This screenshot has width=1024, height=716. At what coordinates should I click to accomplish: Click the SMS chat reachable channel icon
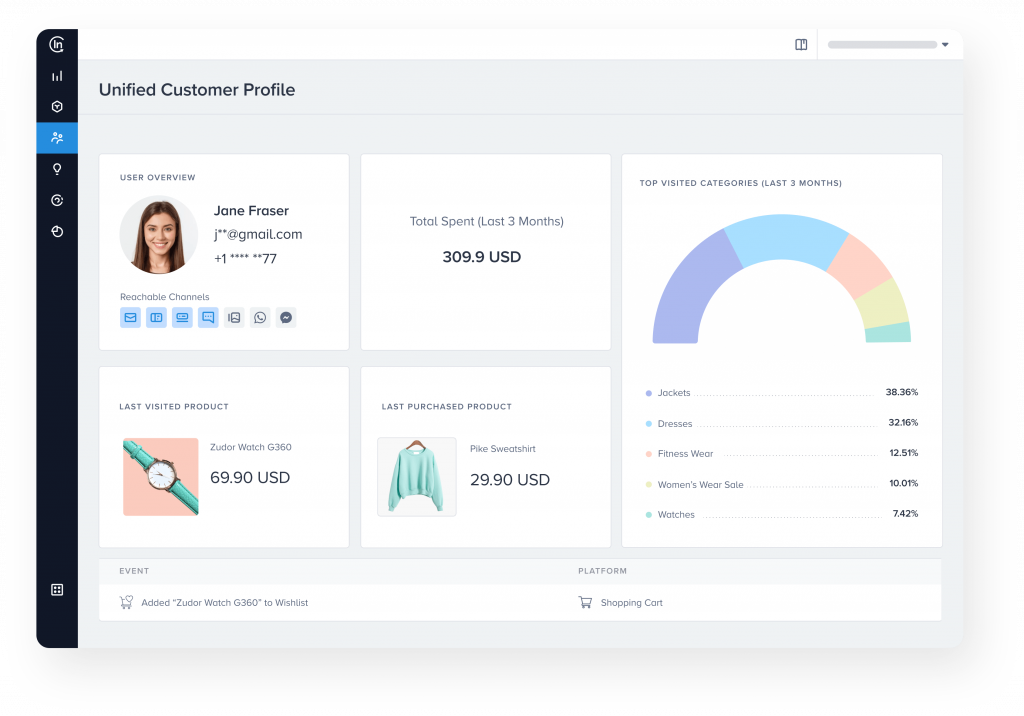208,317
